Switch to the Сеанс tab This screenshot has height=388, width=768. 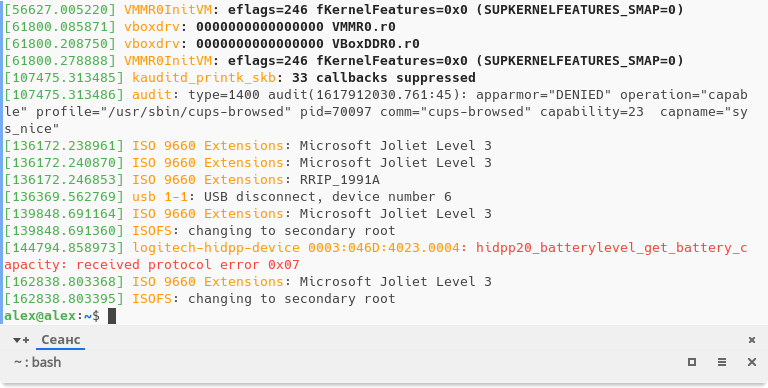61,340
